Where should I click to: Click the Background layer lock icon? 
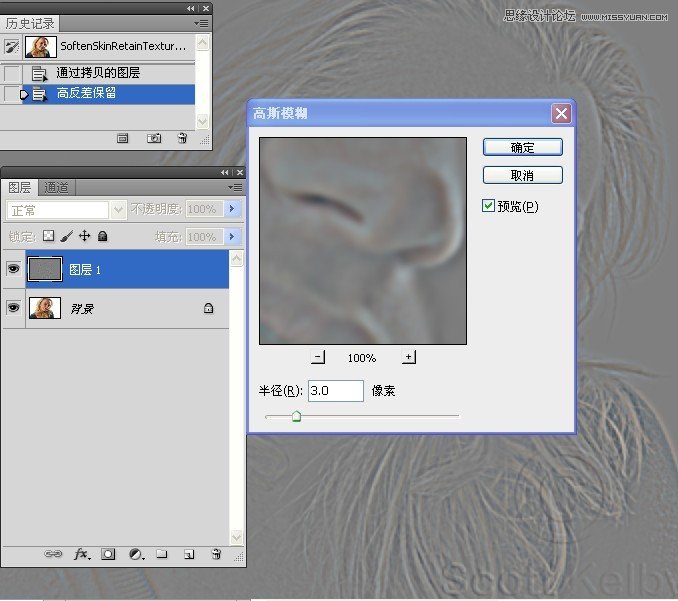click(208, 308)
